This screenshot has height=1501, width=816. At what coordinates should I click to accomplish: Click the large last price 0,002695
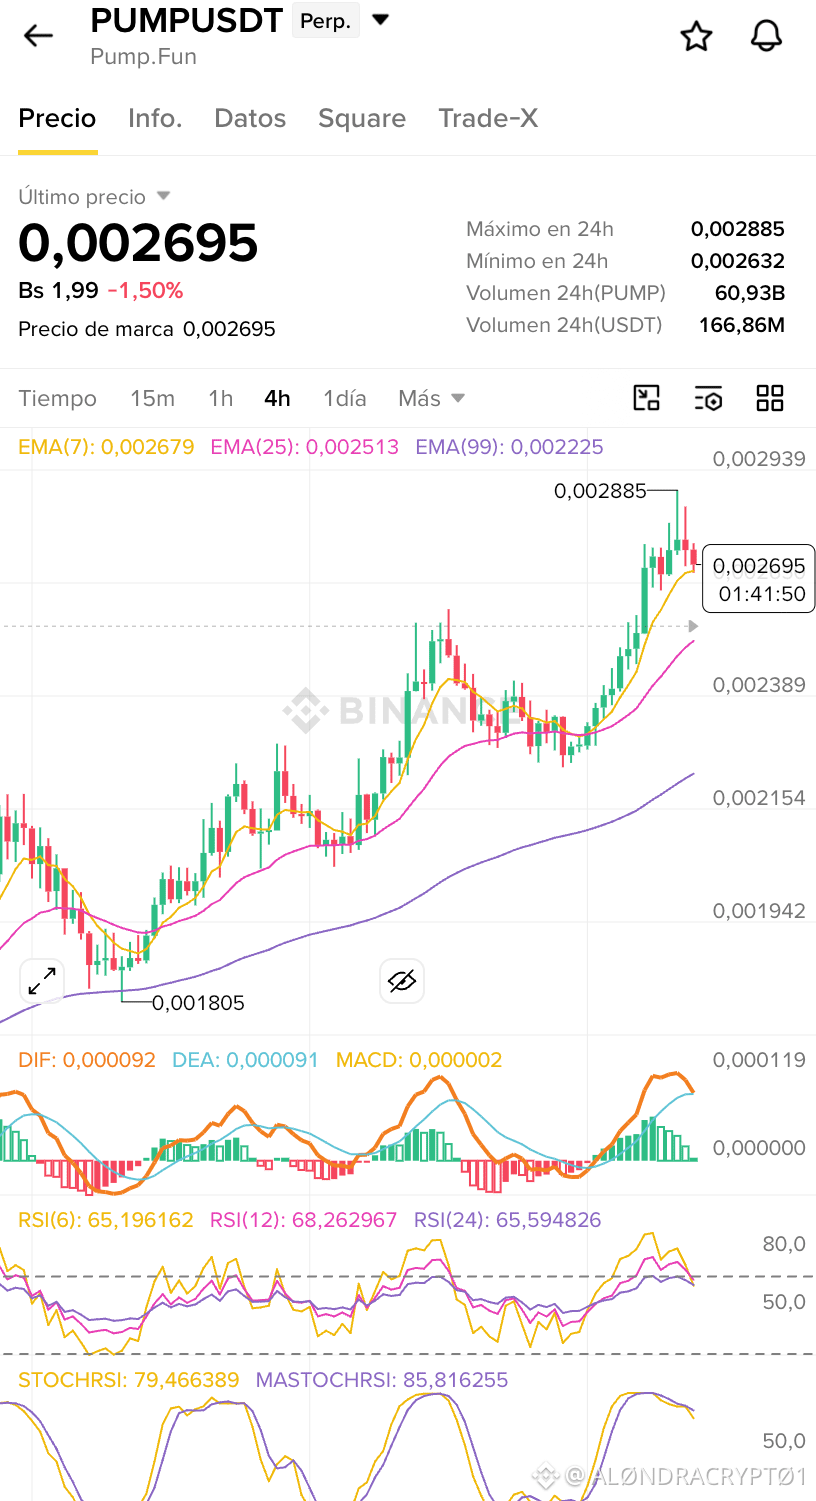tap(138, 243)
